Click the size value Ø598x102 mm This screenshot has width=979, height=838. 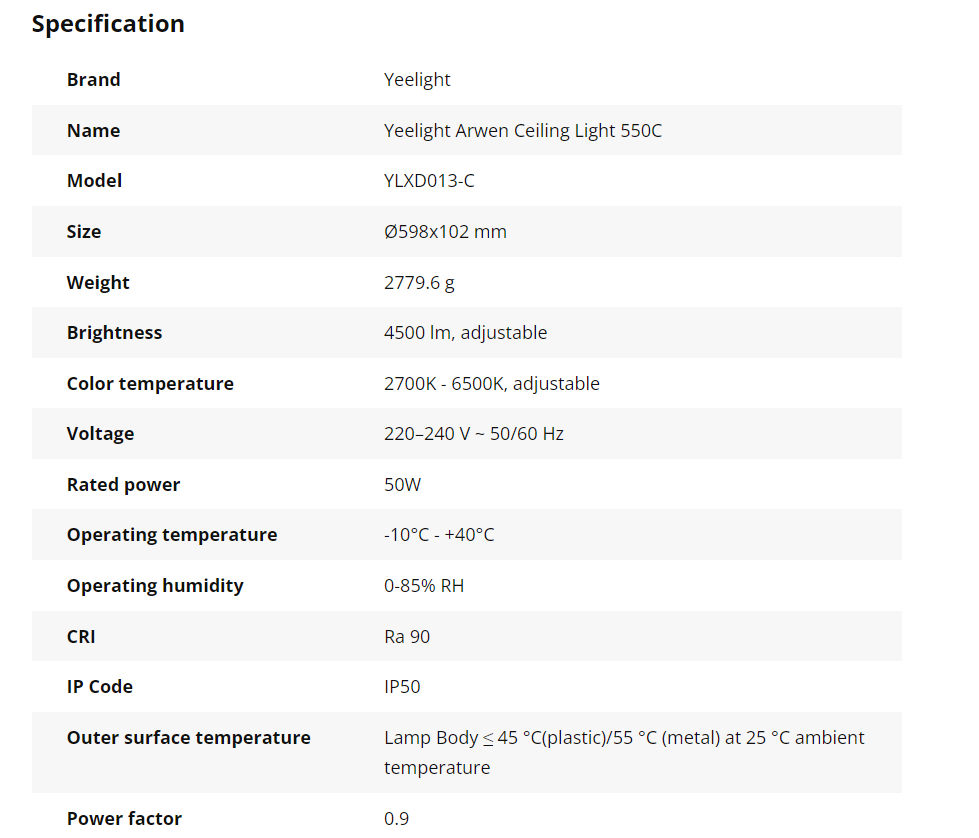445,232
